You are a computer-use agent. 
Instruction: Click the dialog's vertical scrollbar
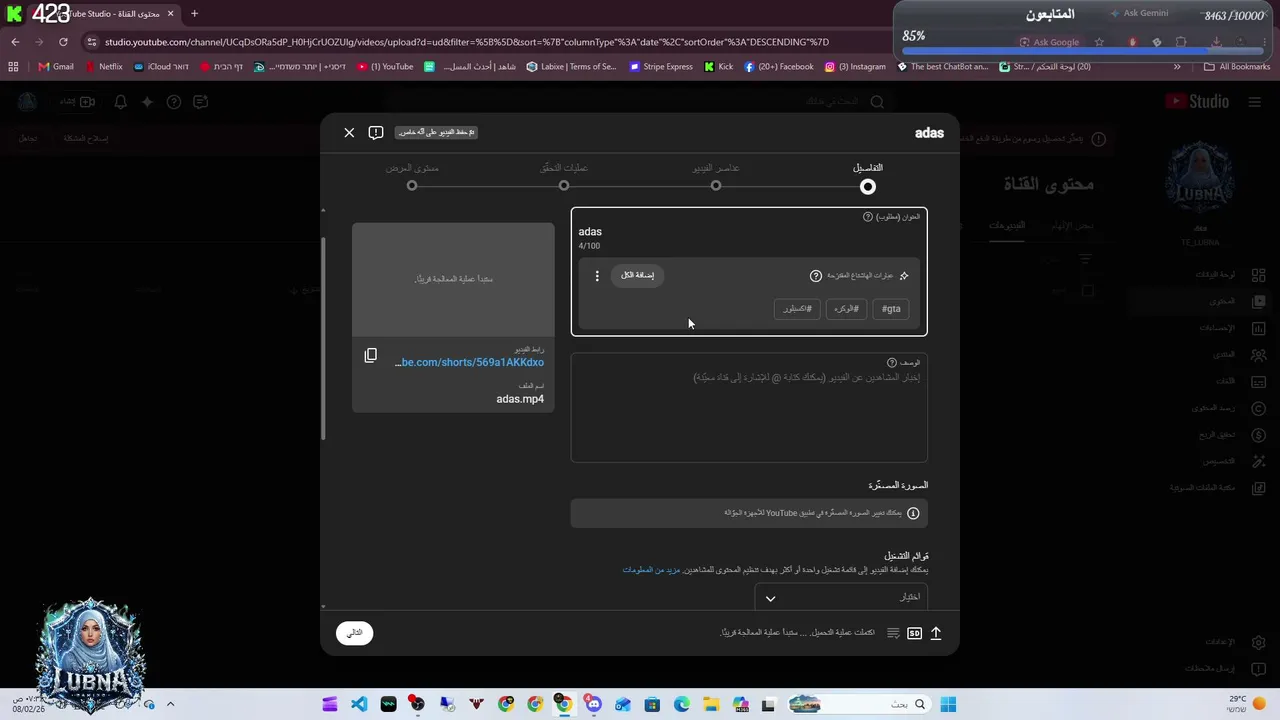(x=323, y=340)
